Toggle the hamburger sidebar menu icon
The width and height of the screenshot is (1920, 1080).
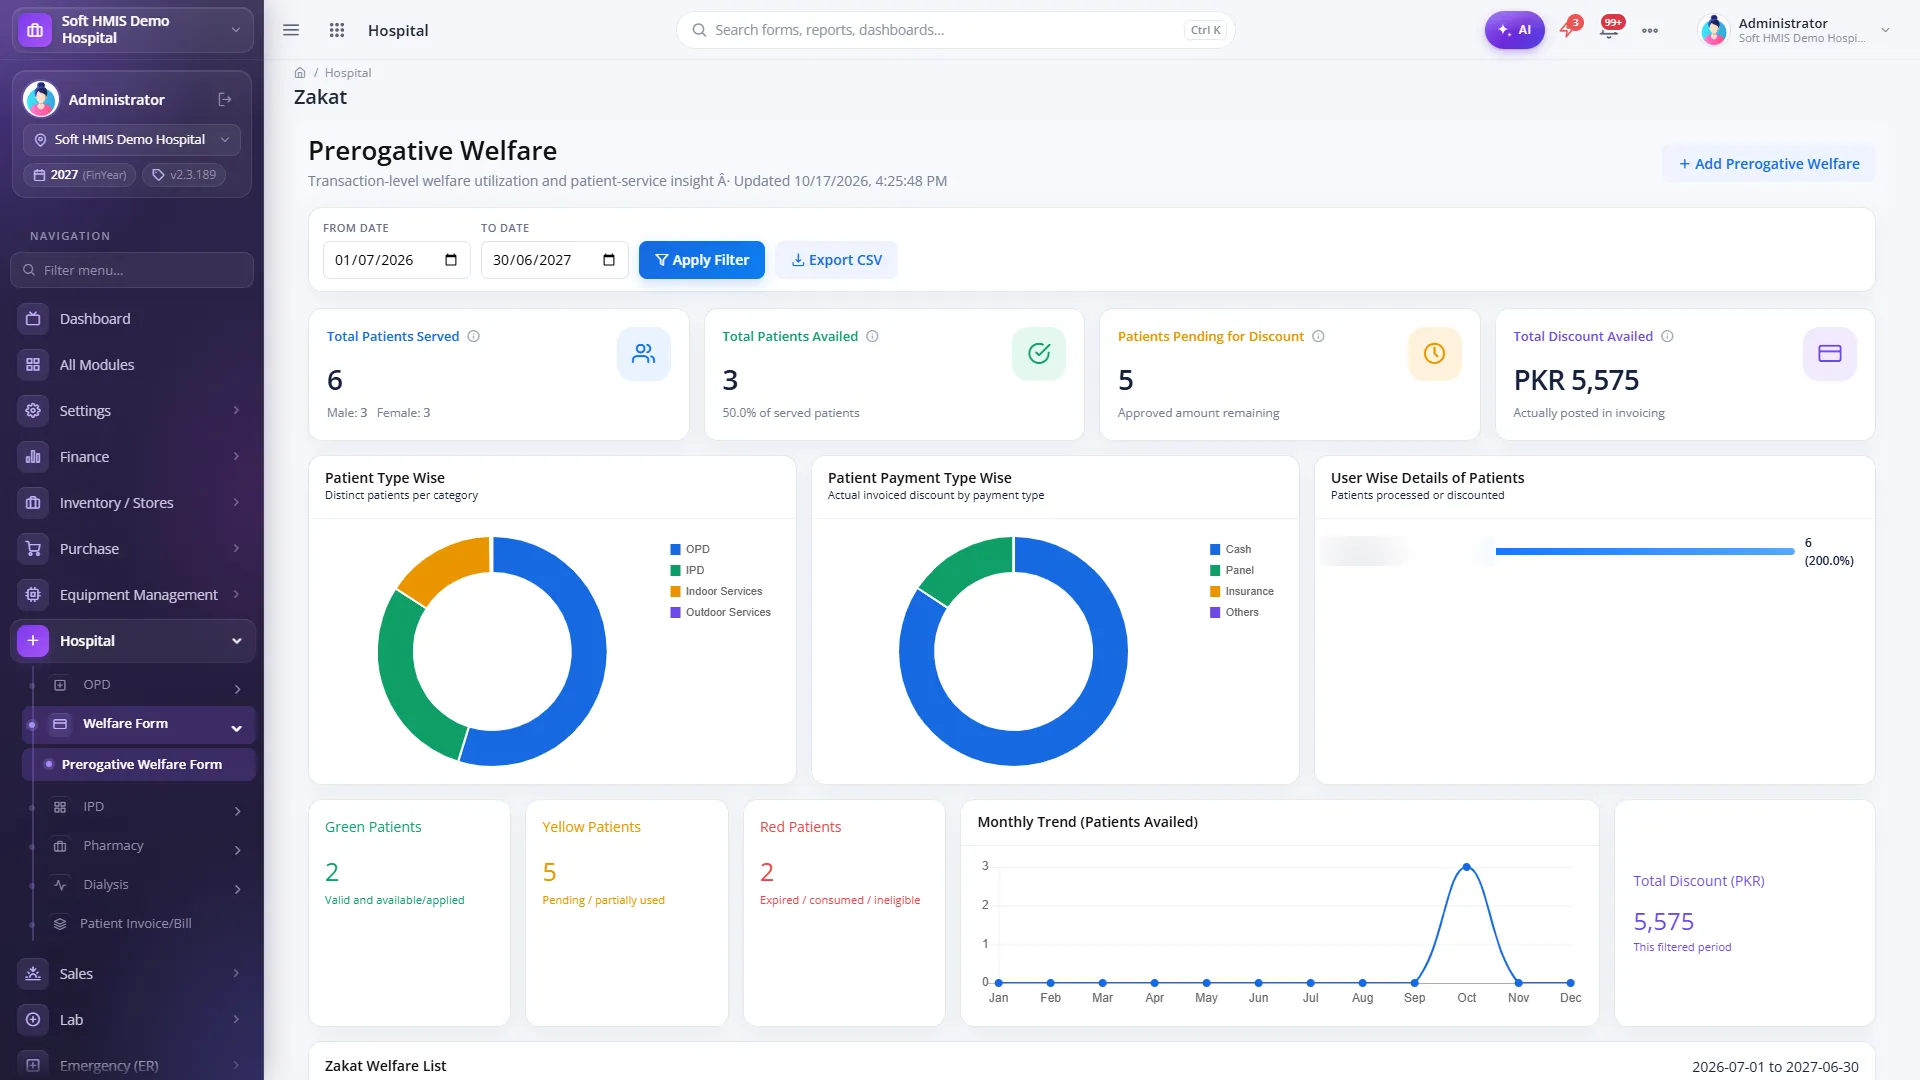(x=291, y=30)
